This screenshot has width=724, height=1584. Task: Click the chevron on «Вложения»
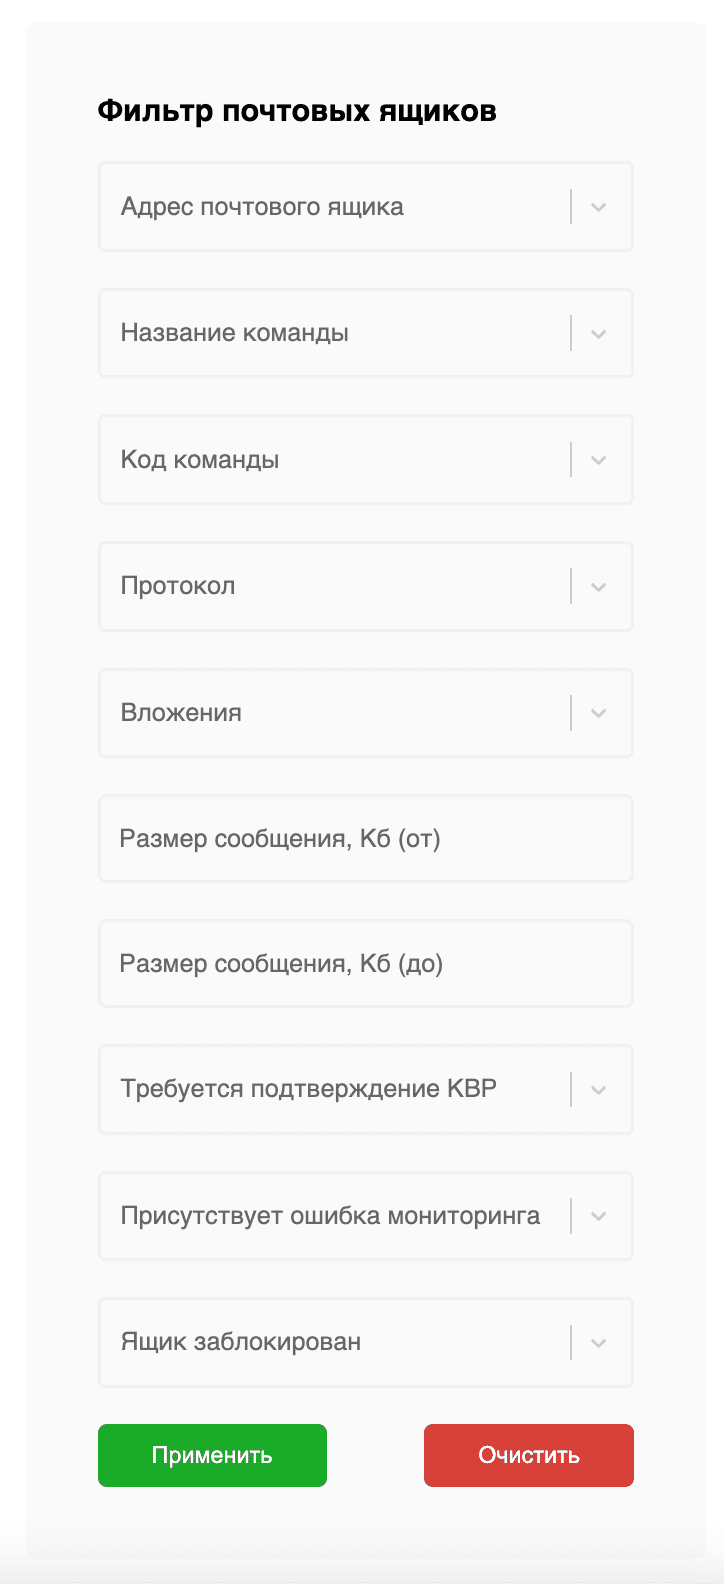pyautogui.click(x=598, y=713)
